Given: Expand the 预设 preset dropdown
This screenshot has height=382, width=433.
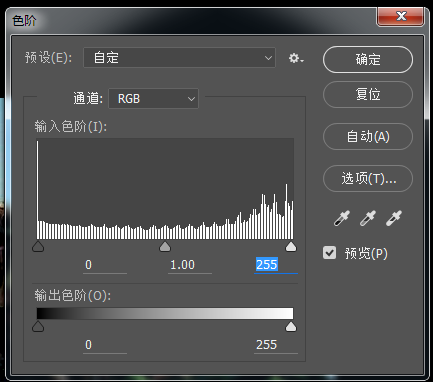Looking at the screenshot, I should point(179,58).
